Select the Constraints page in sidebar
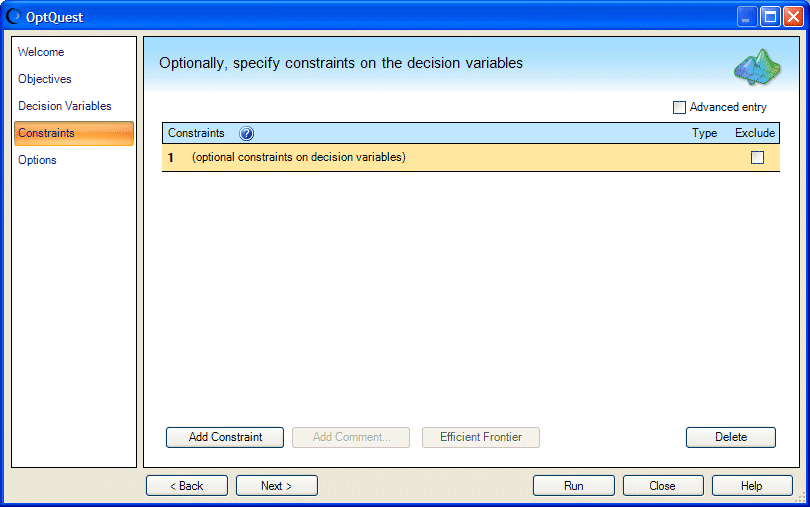This screenshot has width=810, height=507. (x=74, y=133)
